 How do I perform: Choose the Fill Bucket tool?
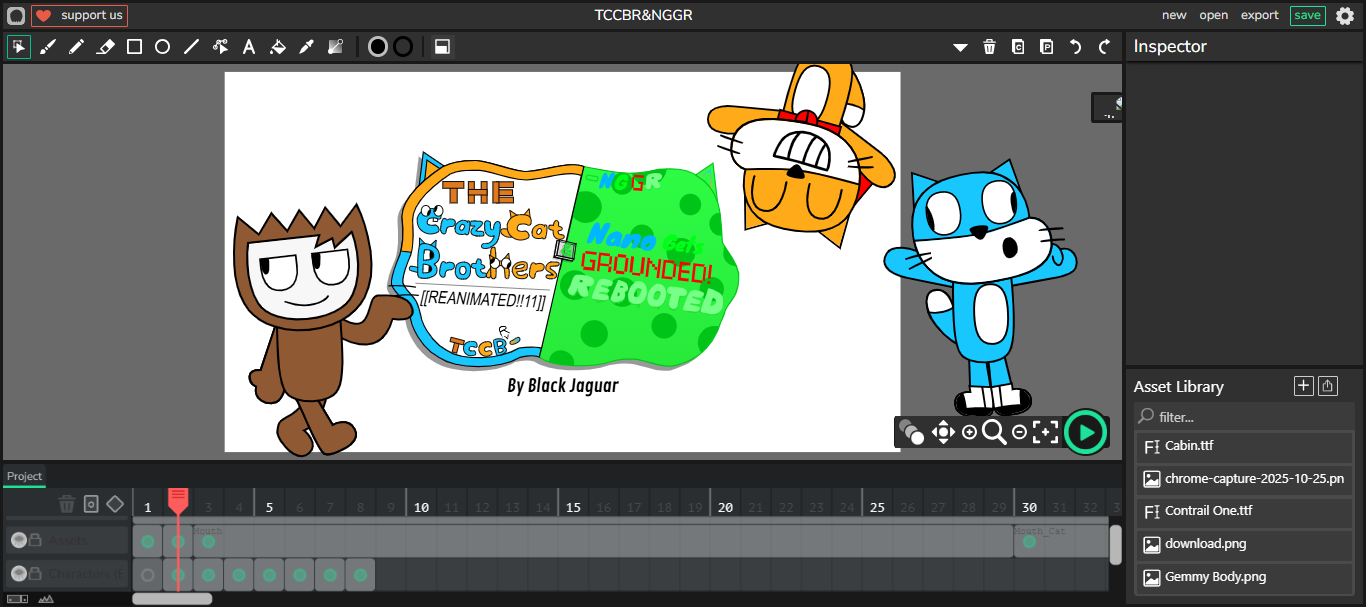[278, 47]
